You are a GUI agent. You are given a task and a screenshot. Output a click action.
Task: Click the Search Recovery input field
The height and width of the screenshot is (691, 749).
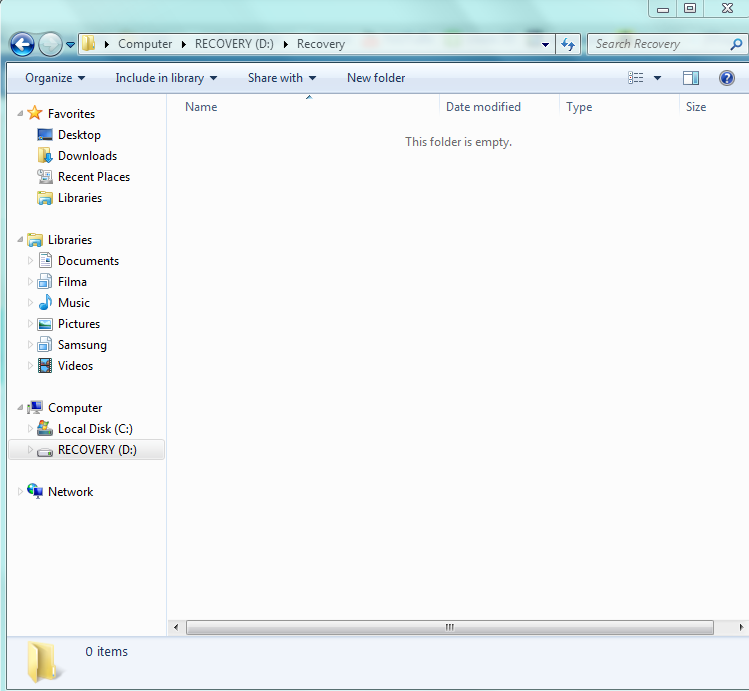pos(658,44)
